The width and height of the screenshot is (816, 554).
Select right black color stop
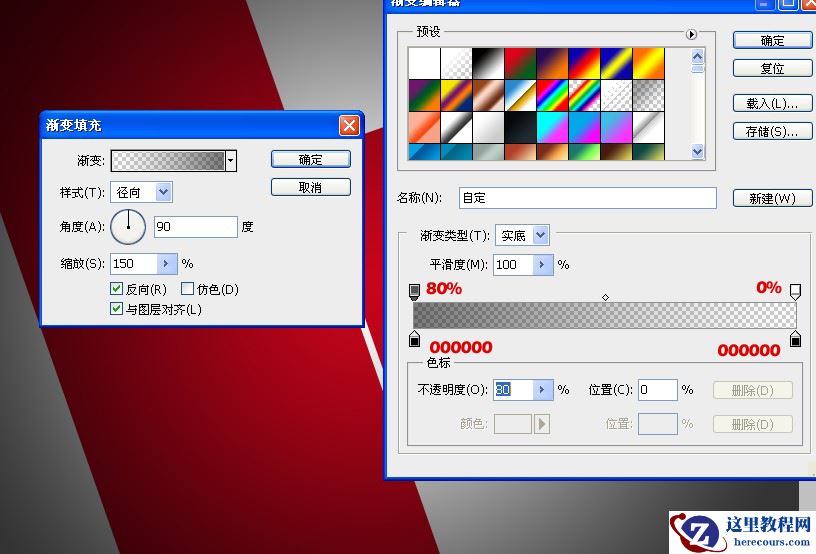[x=795, y=338]
